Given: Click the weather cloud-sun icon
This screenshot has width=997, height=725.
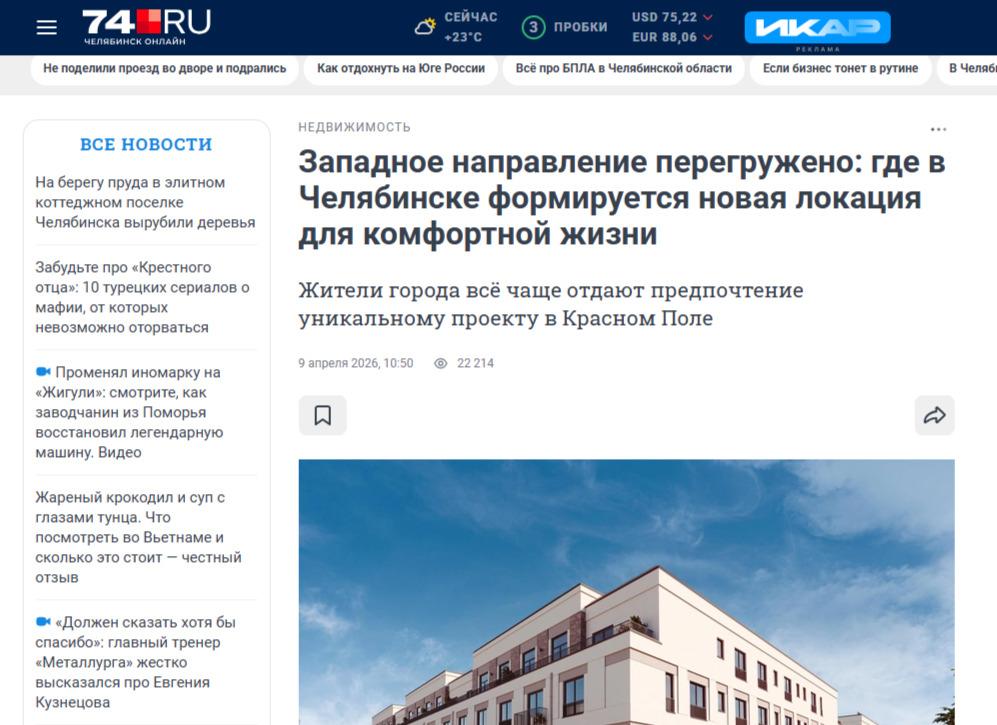Looking at the screenshot, I should tap(425, 27).
